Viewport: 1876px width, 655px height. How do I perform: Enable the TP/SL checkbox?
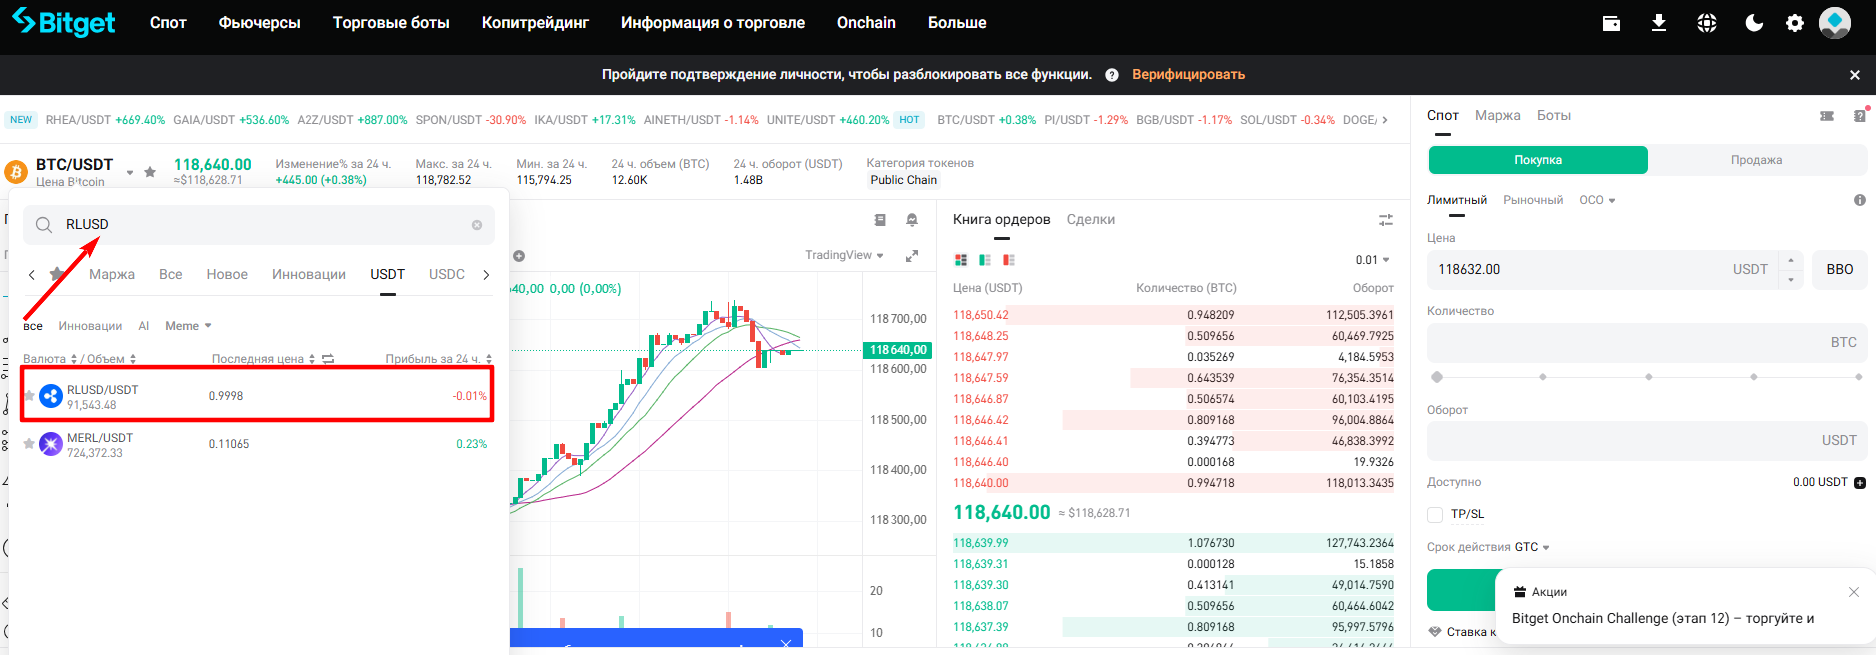[x=1435, y=515]
